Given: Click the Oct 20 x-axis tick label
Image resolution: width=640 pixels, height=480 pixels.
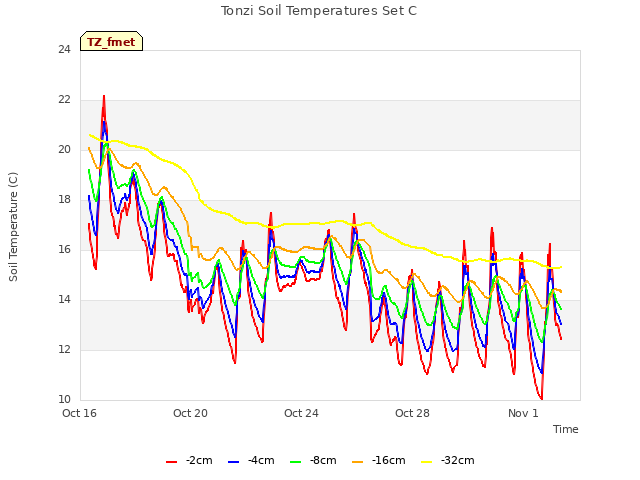Looking at the screenshot, I should (190, 413).
